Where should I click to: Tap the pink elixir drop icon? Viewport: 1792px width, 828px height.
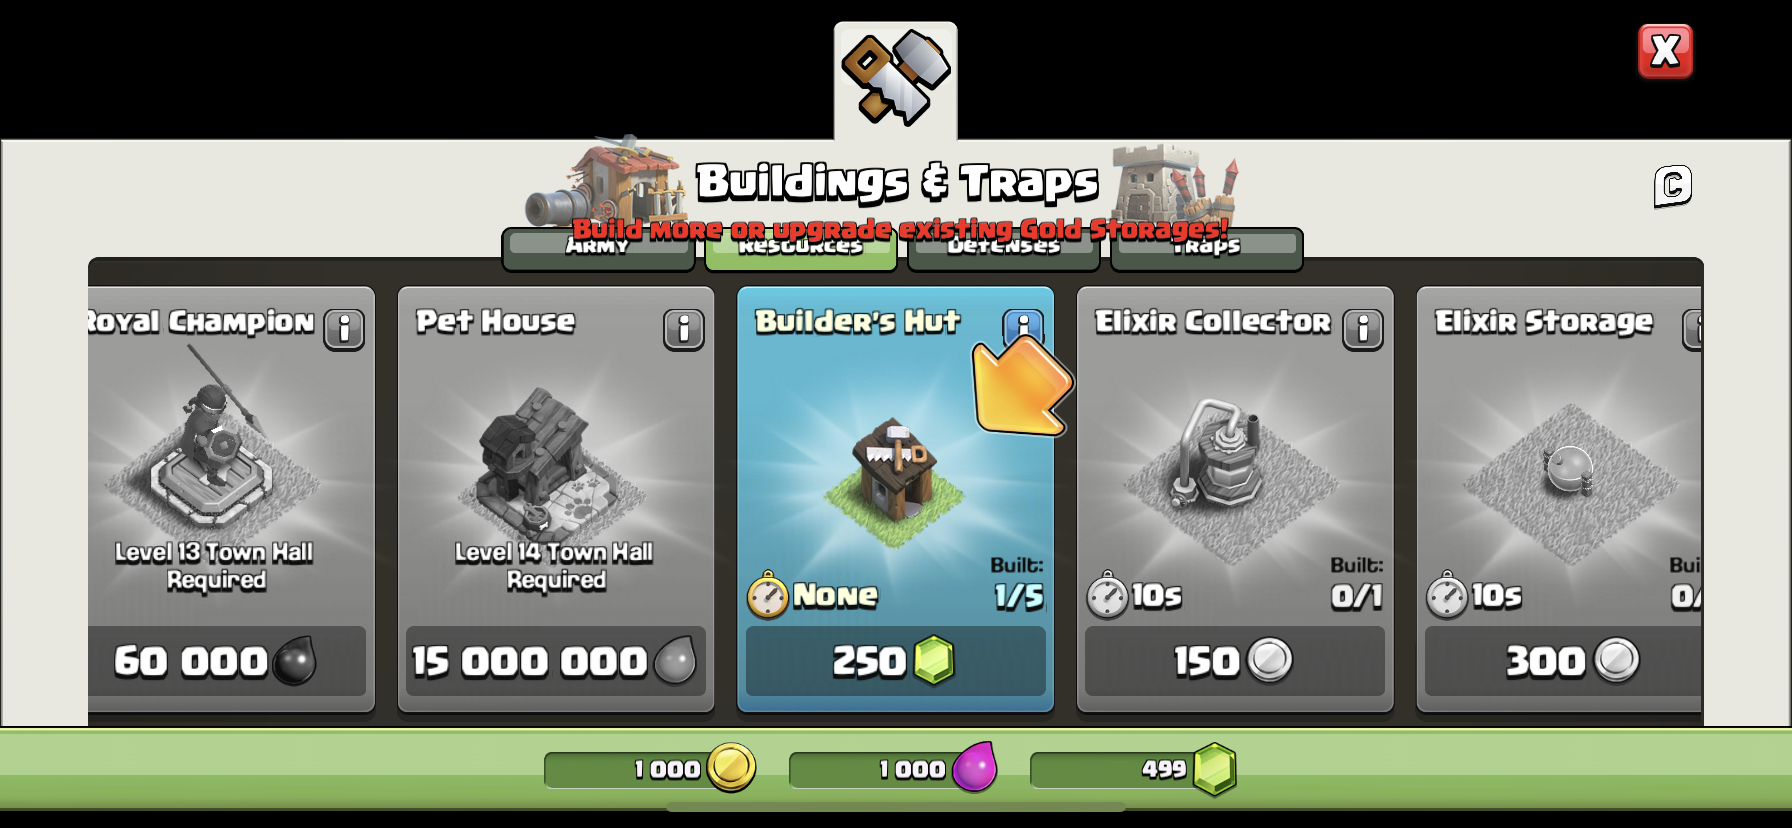(975, 767)
